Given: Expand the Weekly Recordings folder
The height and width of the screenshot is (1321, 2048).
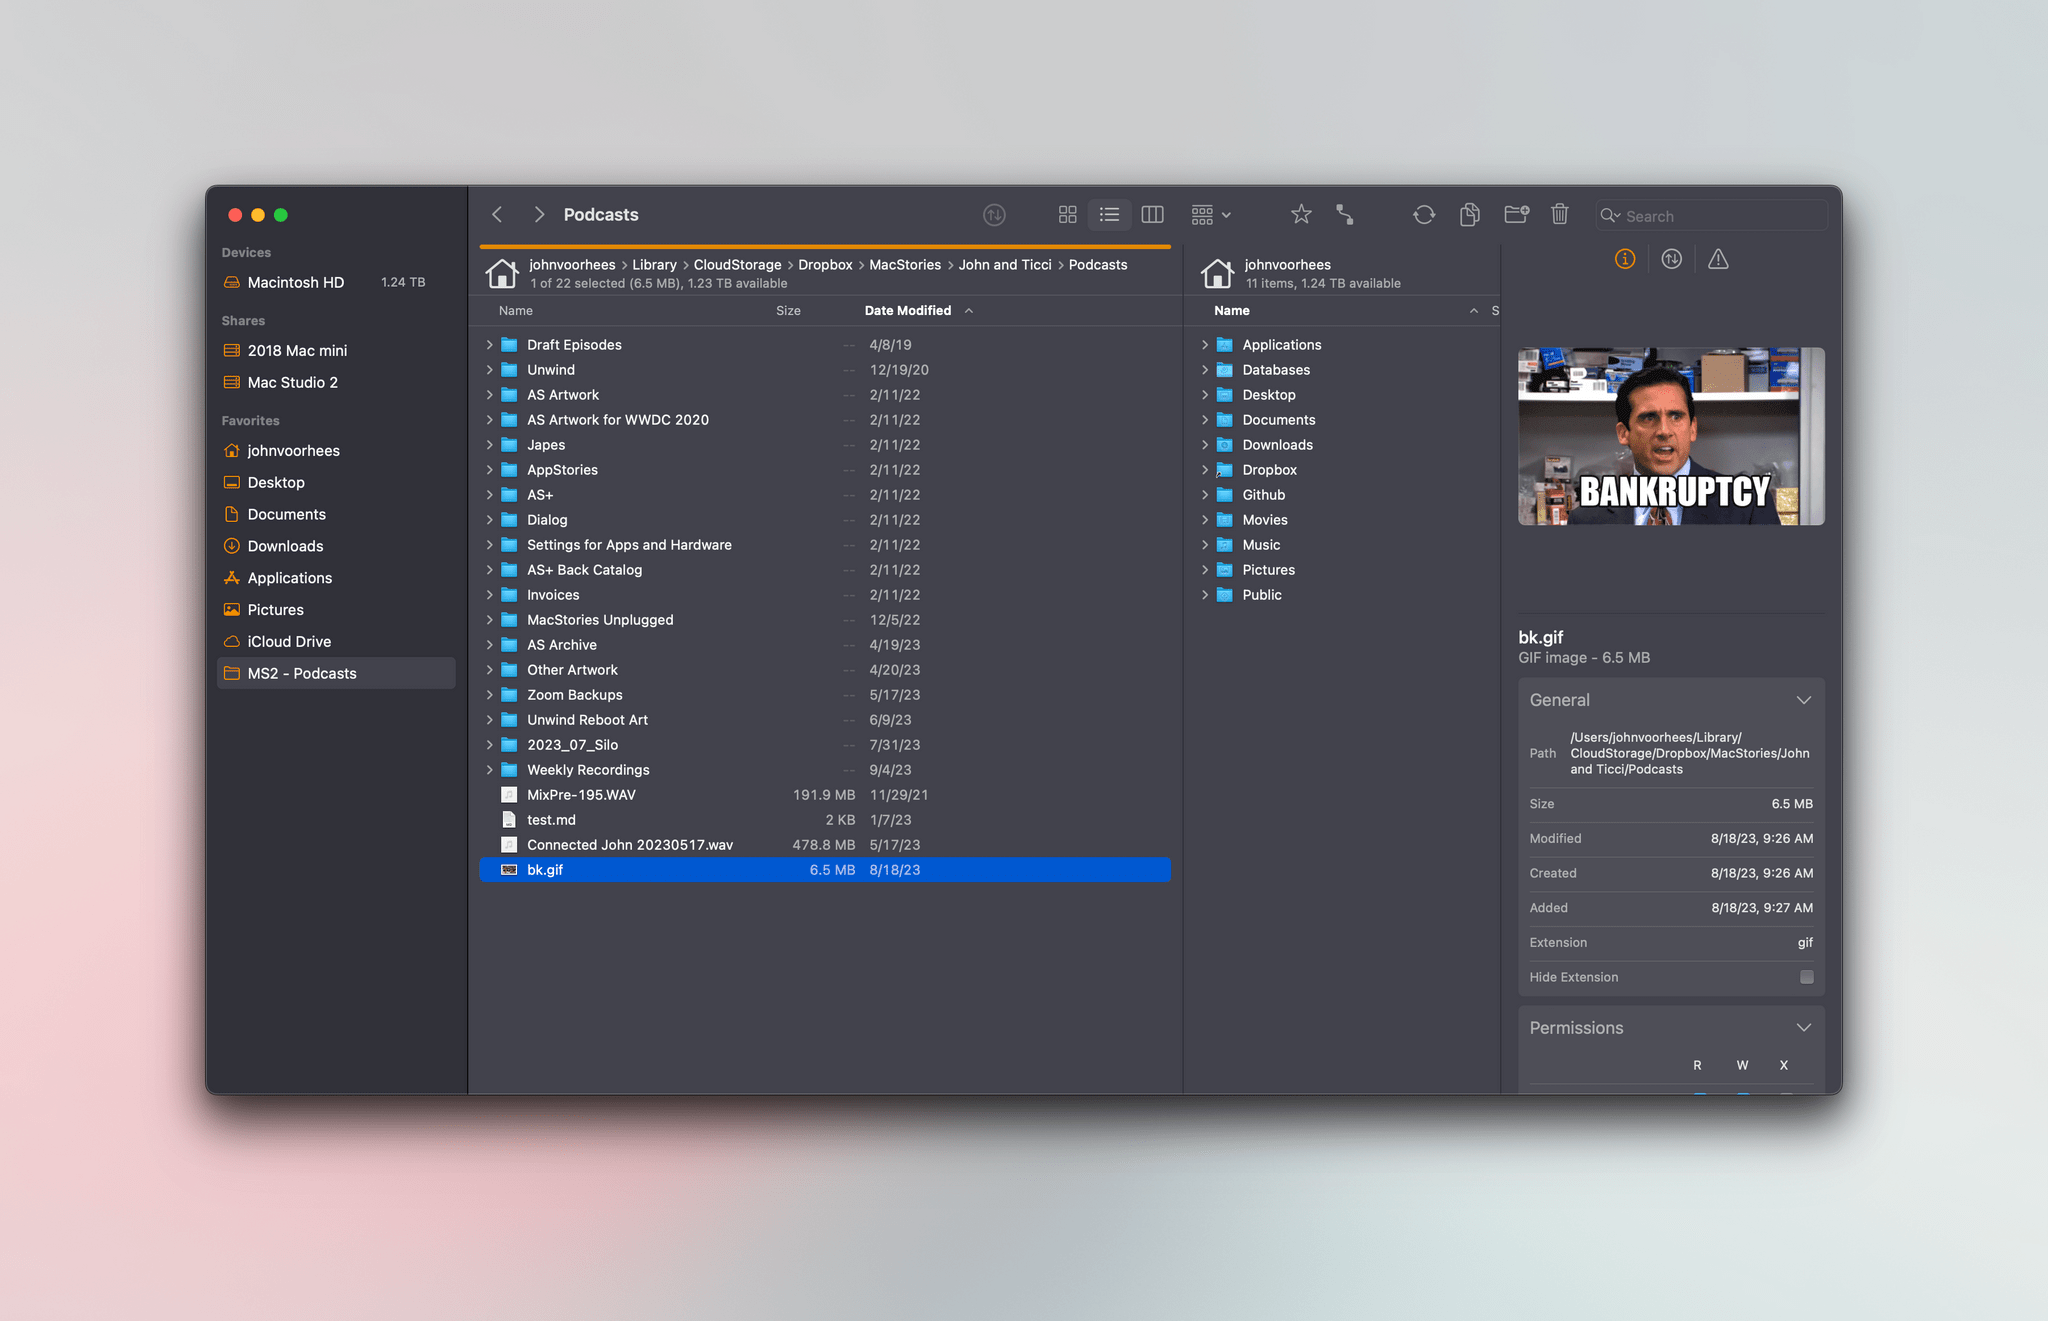Looking at the screenshot, I should (x=489, y=770).
